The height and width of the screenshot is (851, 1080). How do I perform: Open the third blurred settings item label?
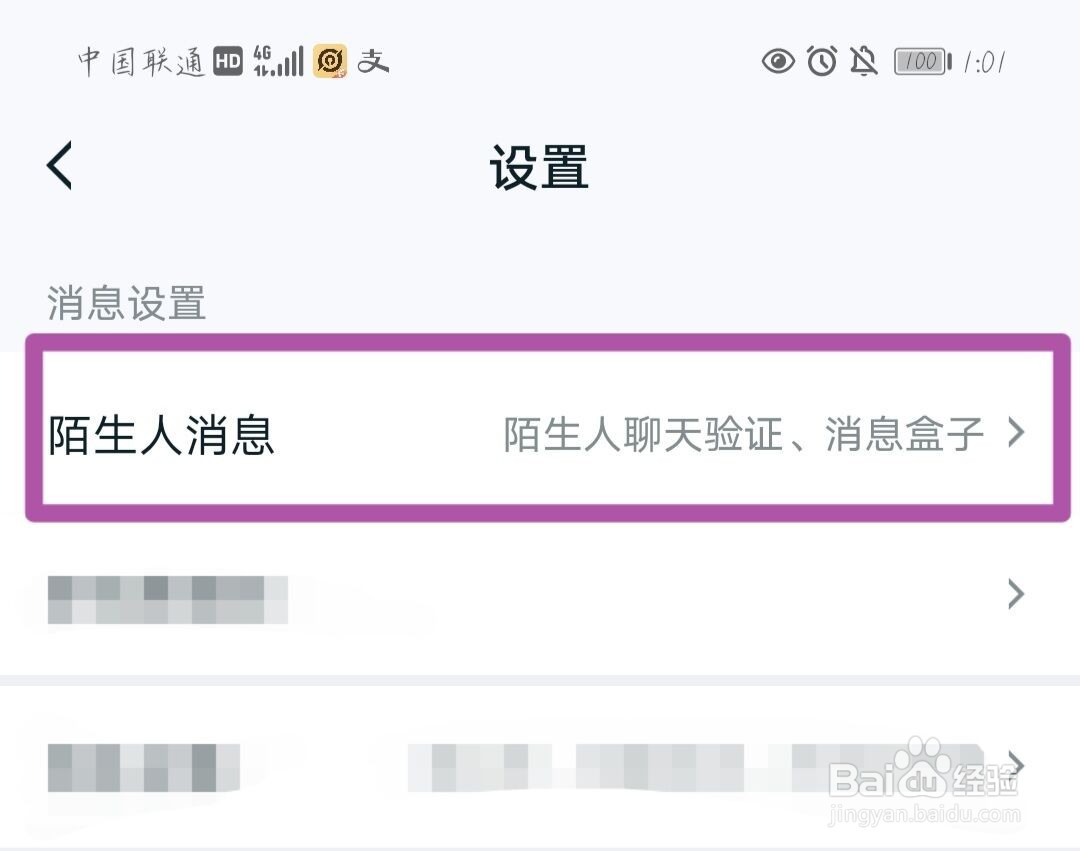click(x=143, y=768)
